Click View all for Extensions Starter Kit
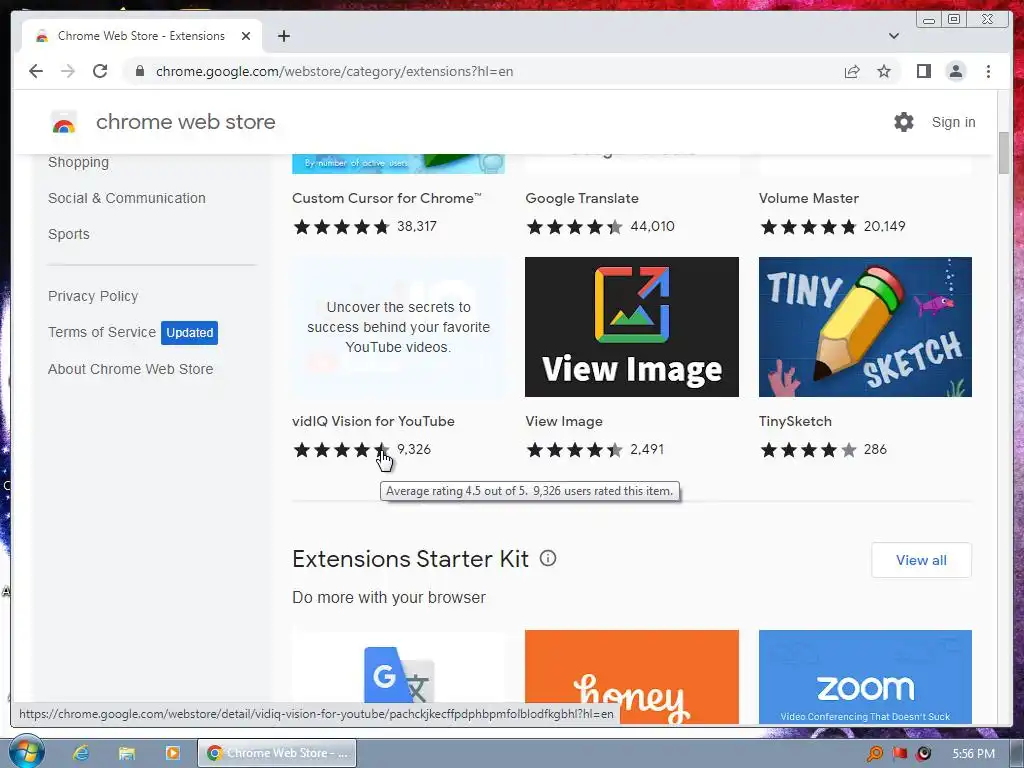The image size is (1024, 768). click(921, 560)
